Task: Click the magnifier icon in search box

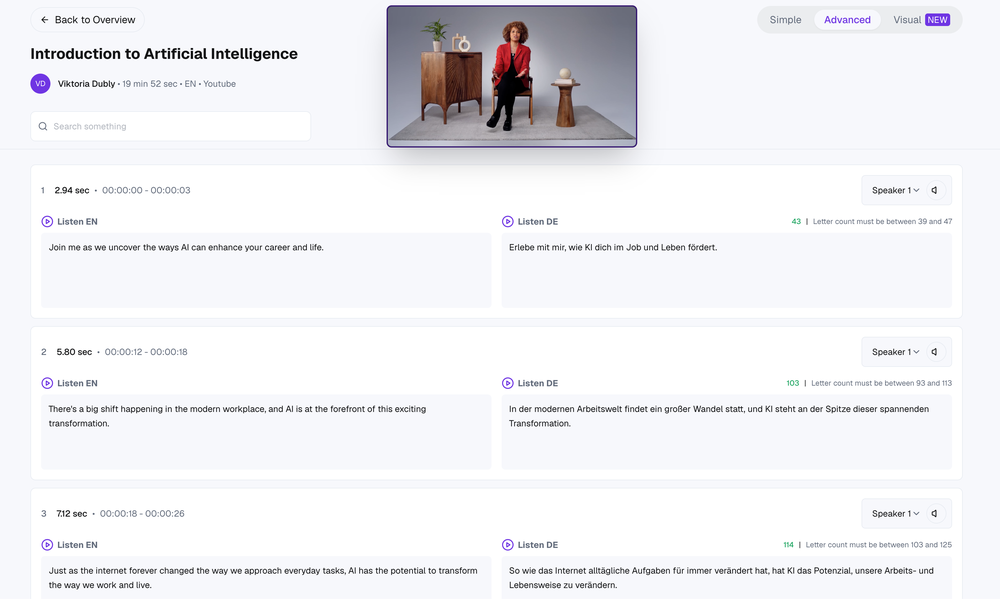Action: [x=43, y=126]
